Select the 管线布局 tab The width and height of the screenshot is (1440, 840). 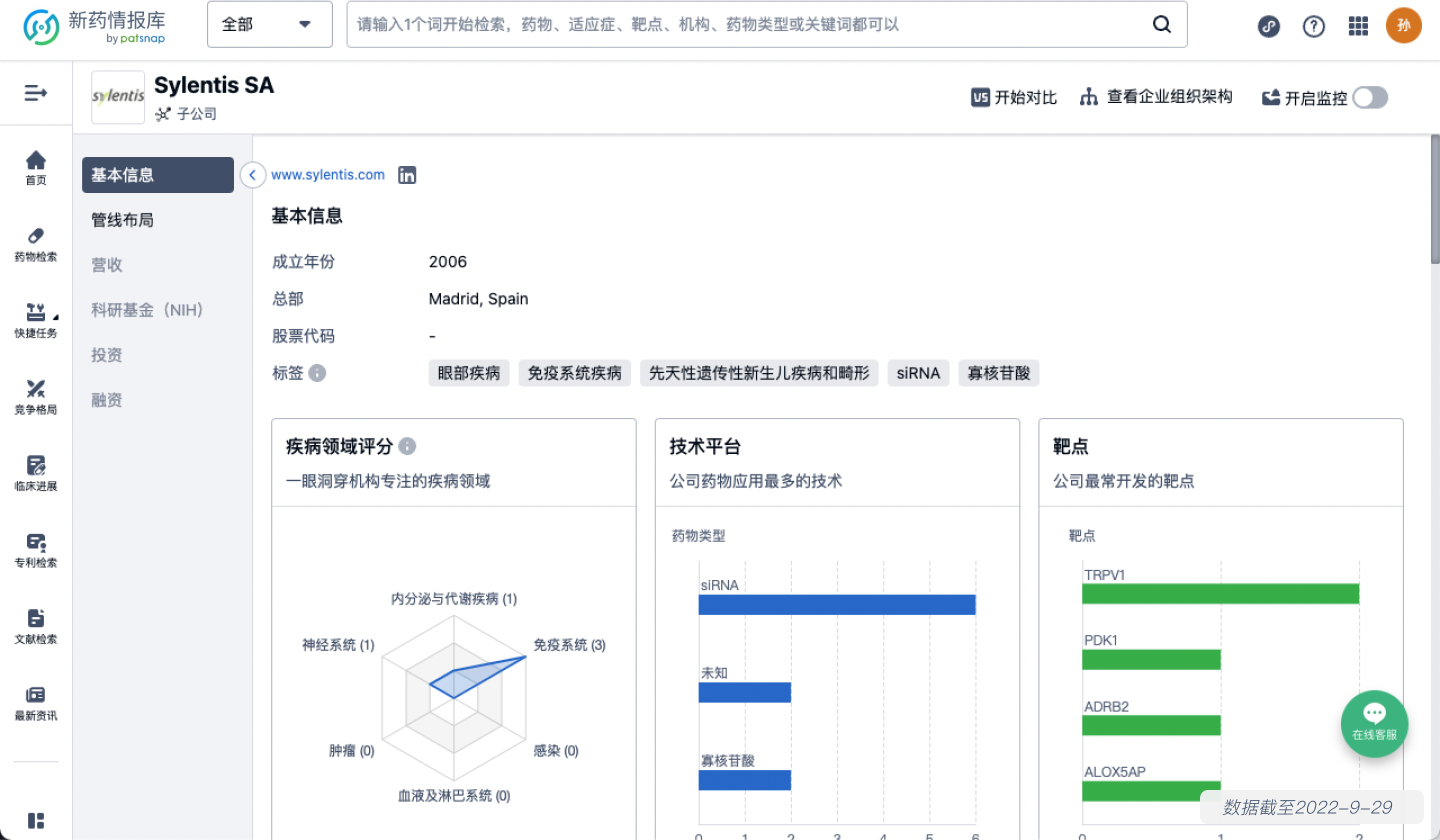tap(158, 220)
